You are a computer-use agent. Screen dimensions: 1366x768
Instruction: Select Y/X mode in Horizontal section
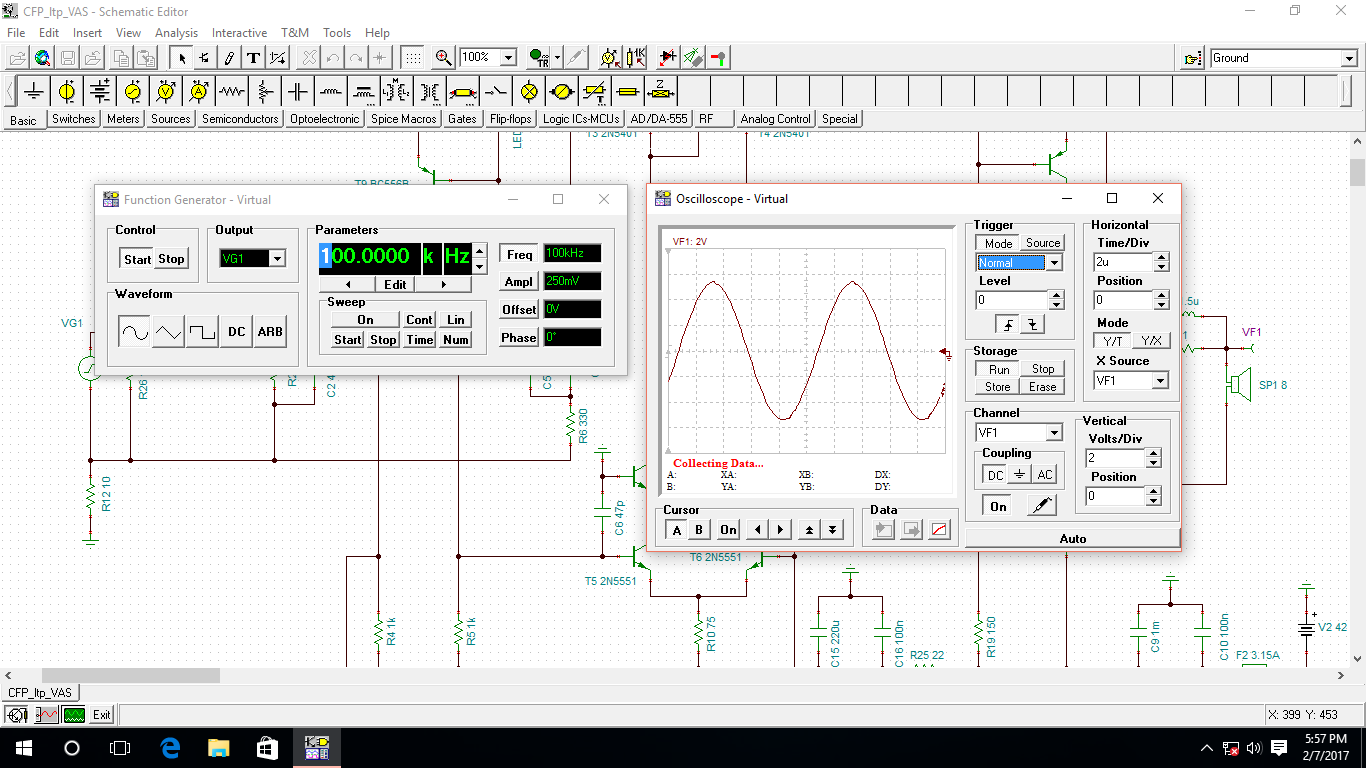tap(1153, 341)
